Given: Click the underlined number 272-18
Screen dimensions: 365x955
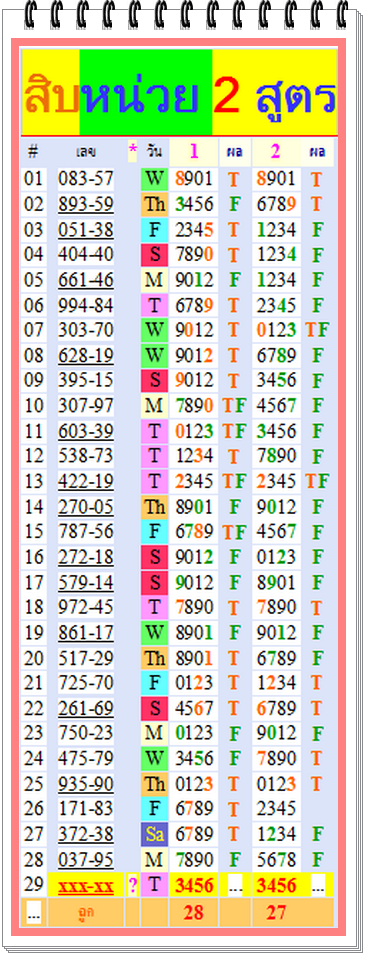Looking at the screenshot, I should (x=86, y=557).
